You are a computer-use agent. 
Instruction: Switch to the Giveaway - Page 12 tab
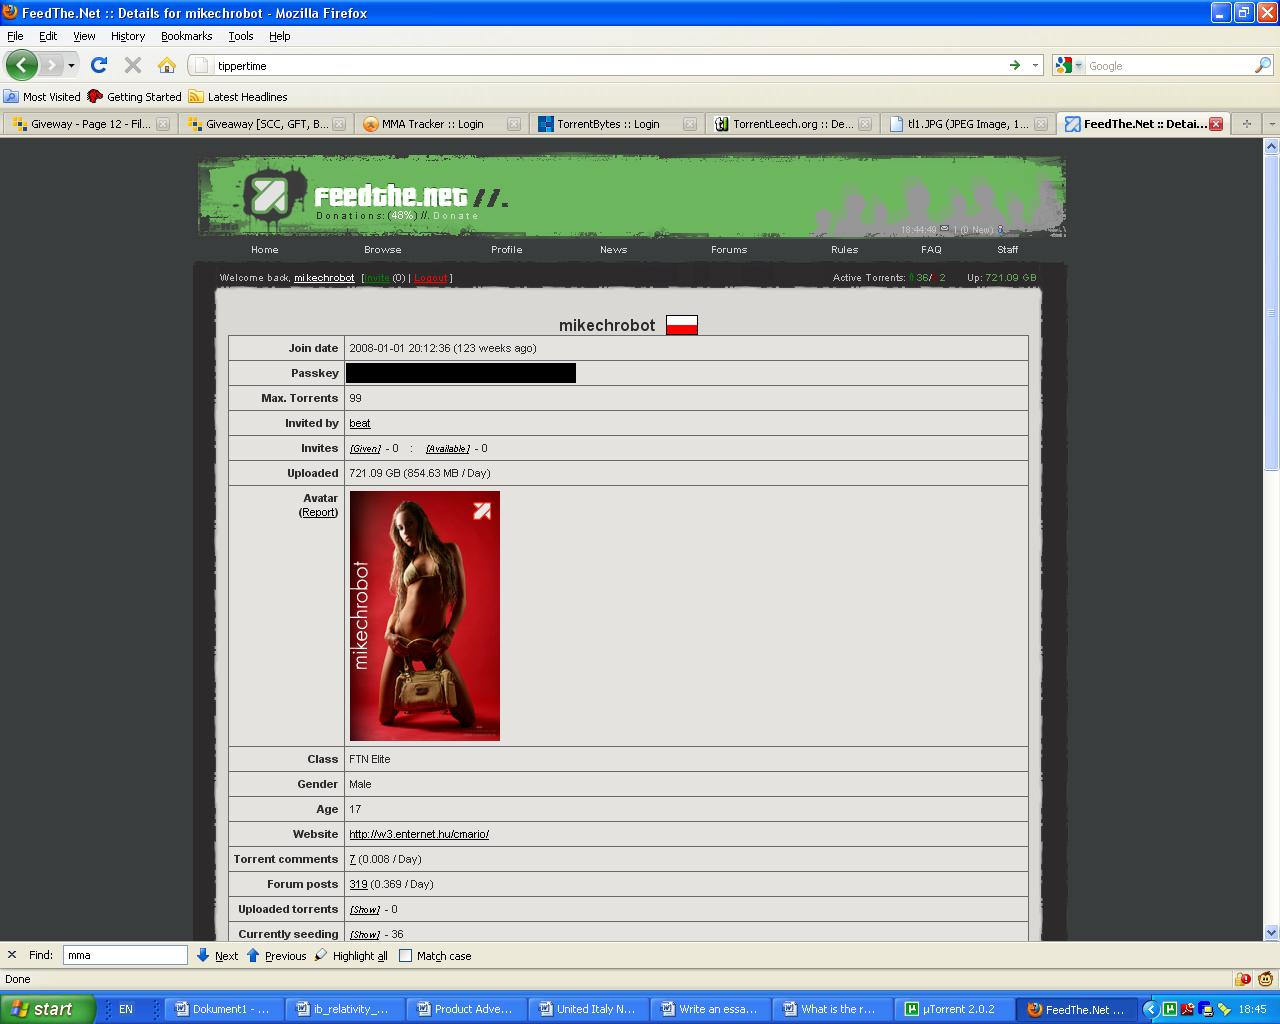tap(90, 124)
